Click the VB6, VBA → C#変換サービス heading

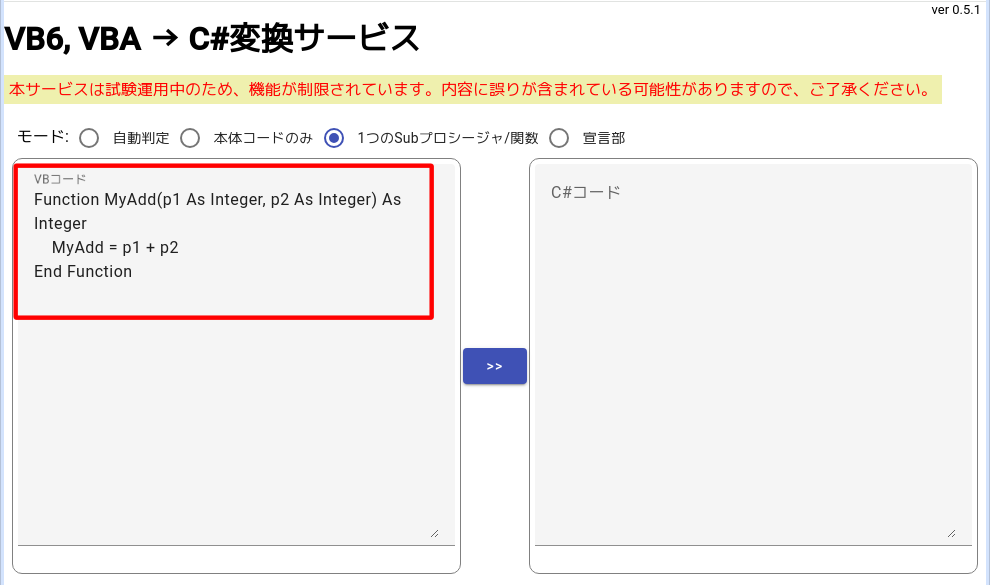tap(212, 38)
